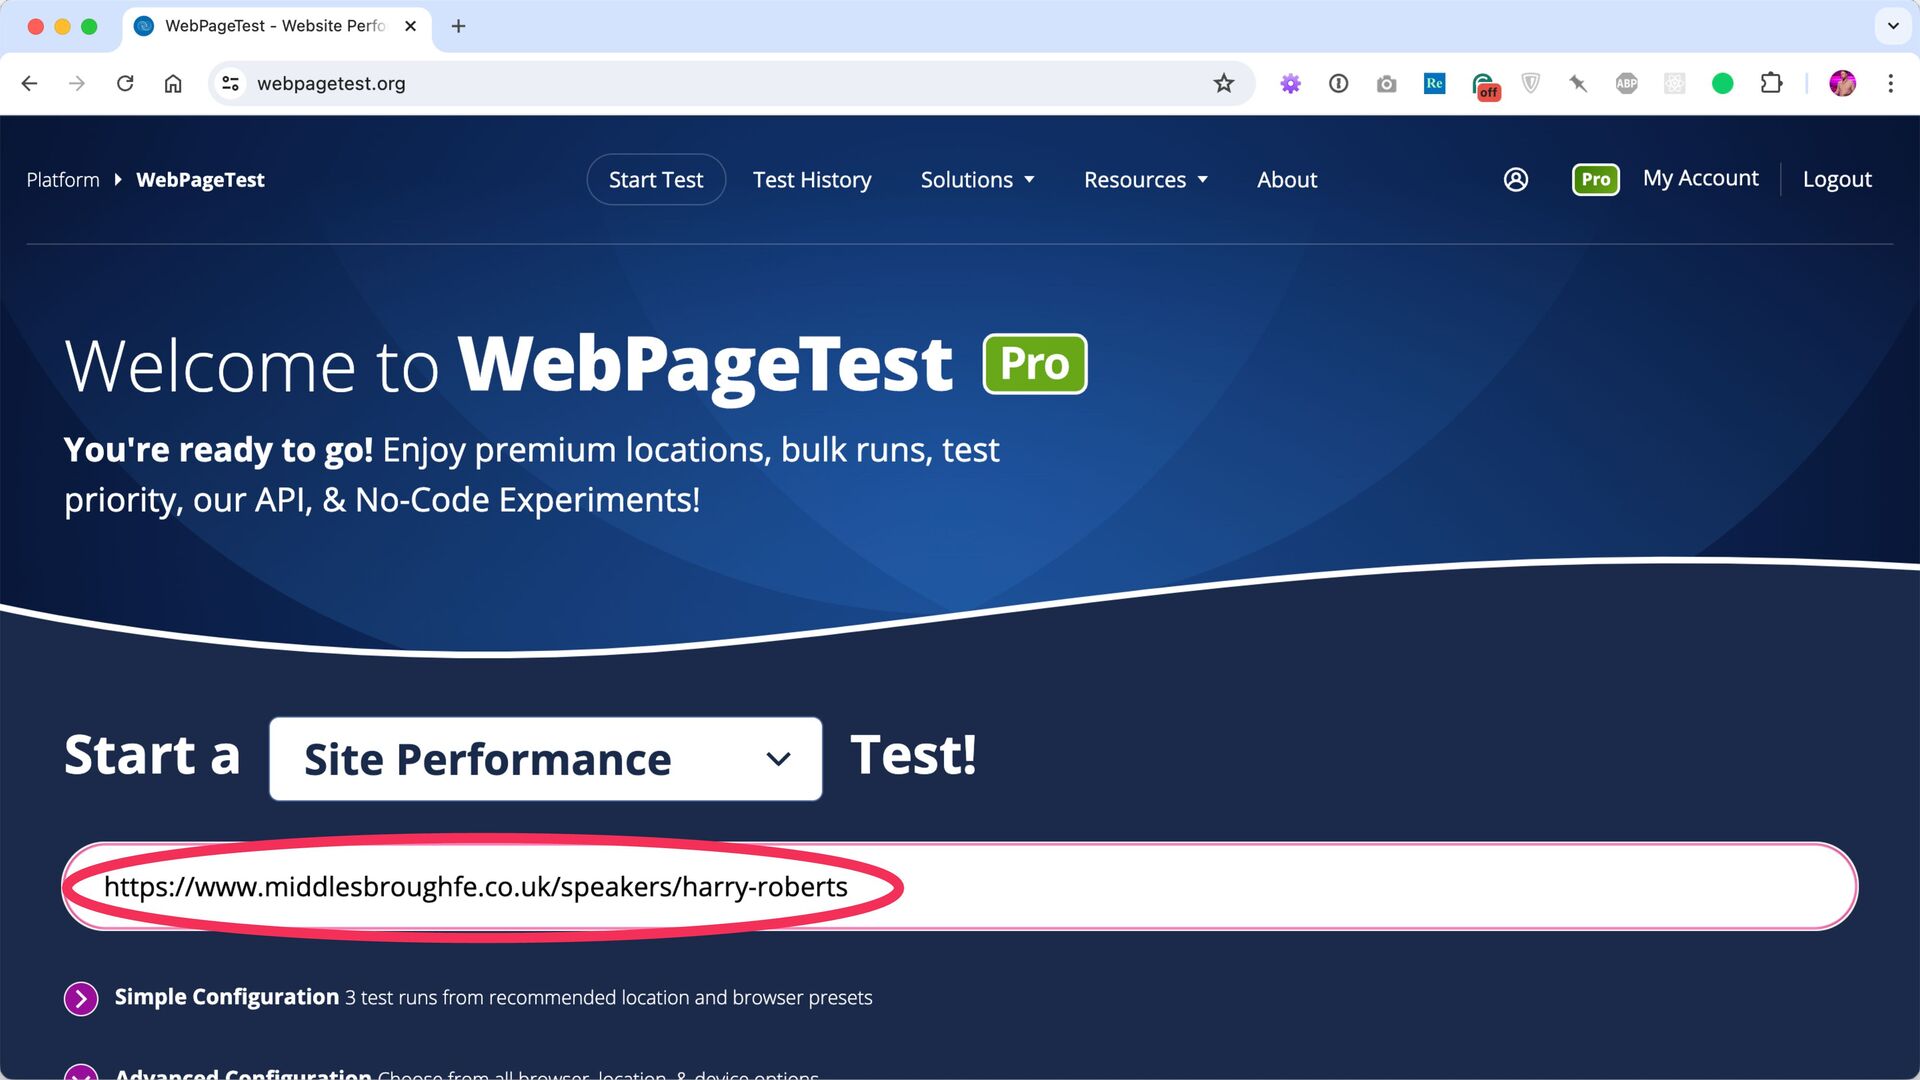Select the WebPageTest browser tab

click(x=276, y=26)
